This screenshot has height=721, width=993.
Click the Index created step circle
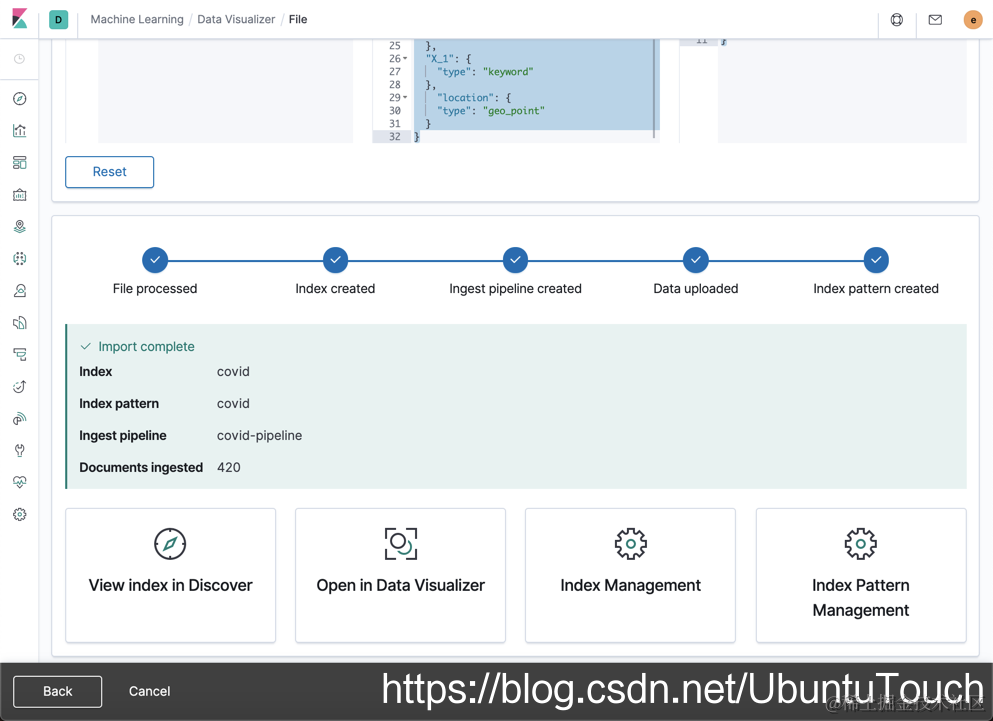pyautogui.click(x=336, y=260)
